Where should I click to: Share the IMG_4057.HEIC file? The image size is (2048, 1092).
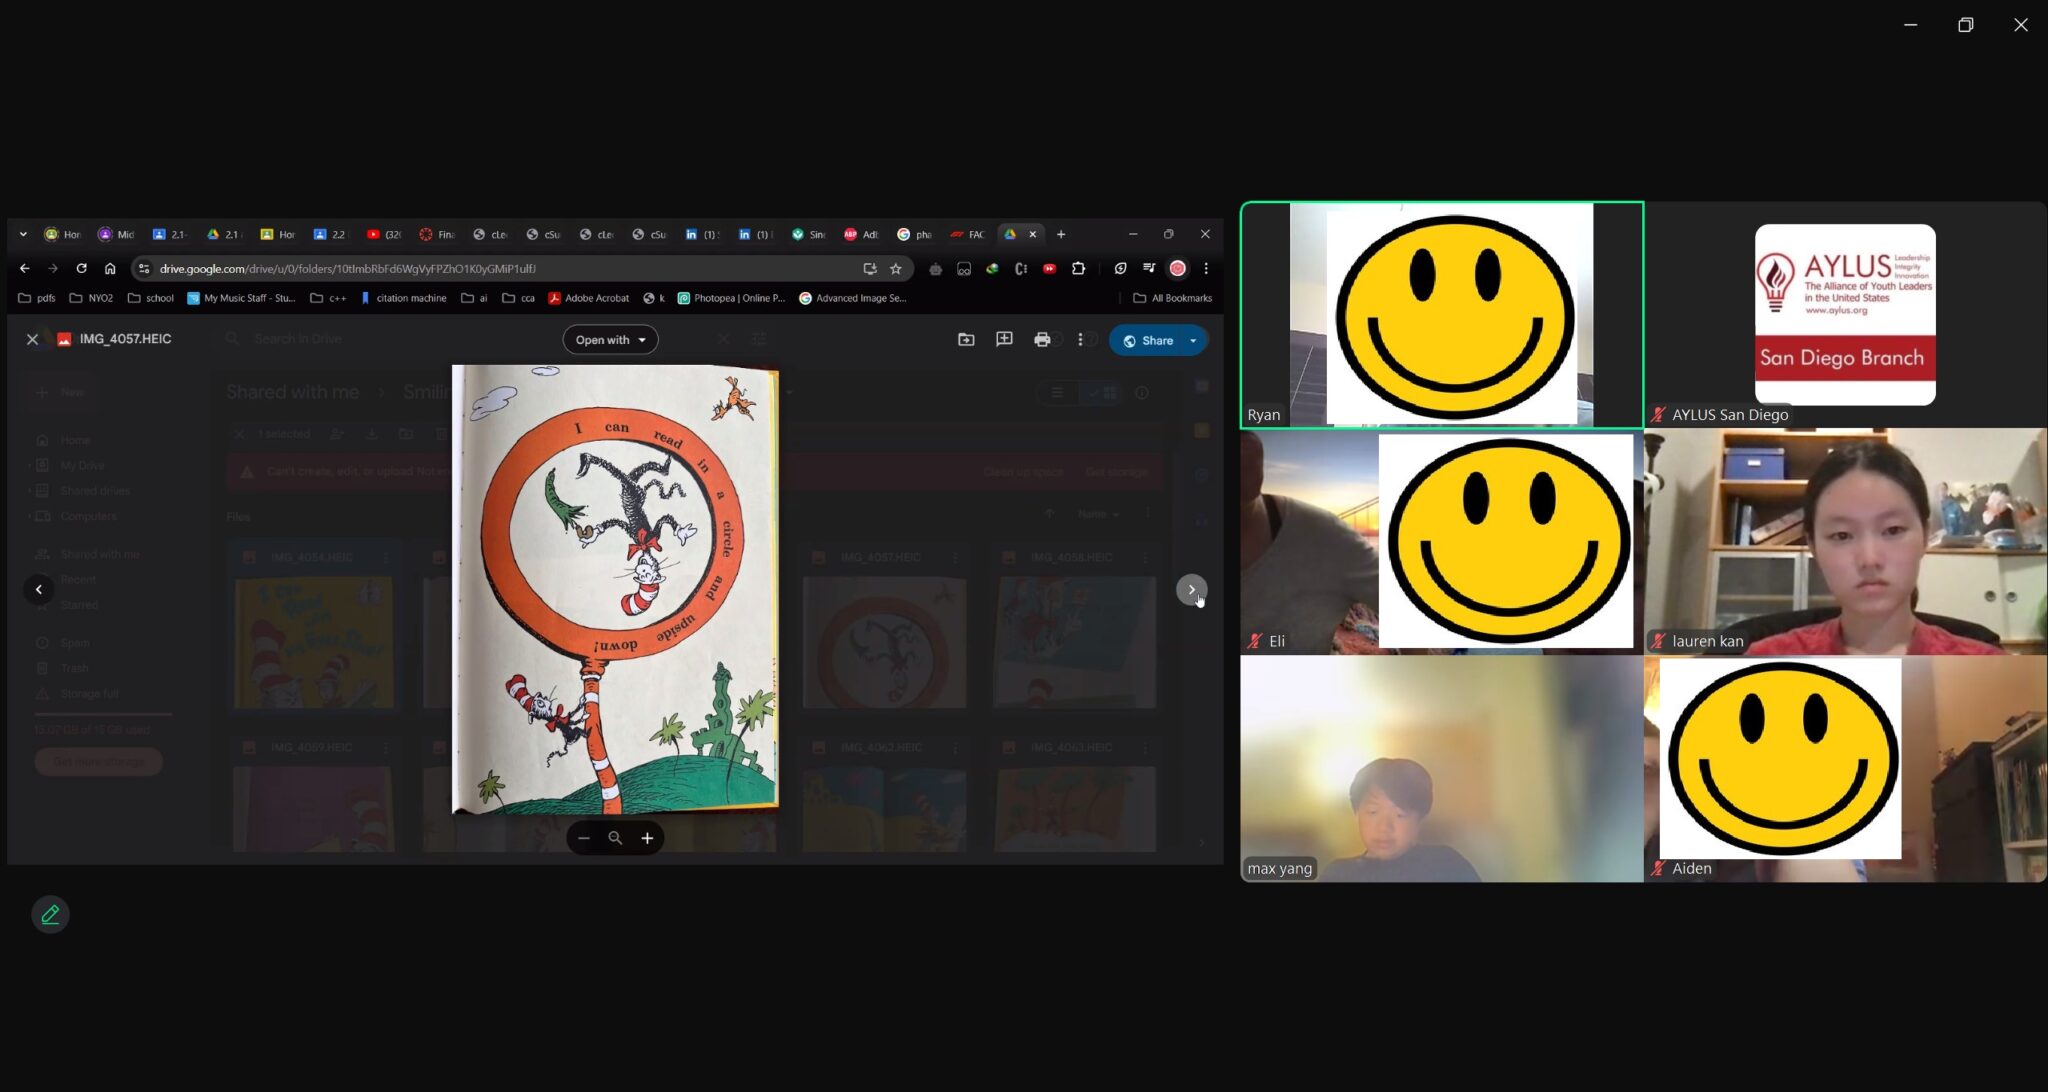[1148, 340]
